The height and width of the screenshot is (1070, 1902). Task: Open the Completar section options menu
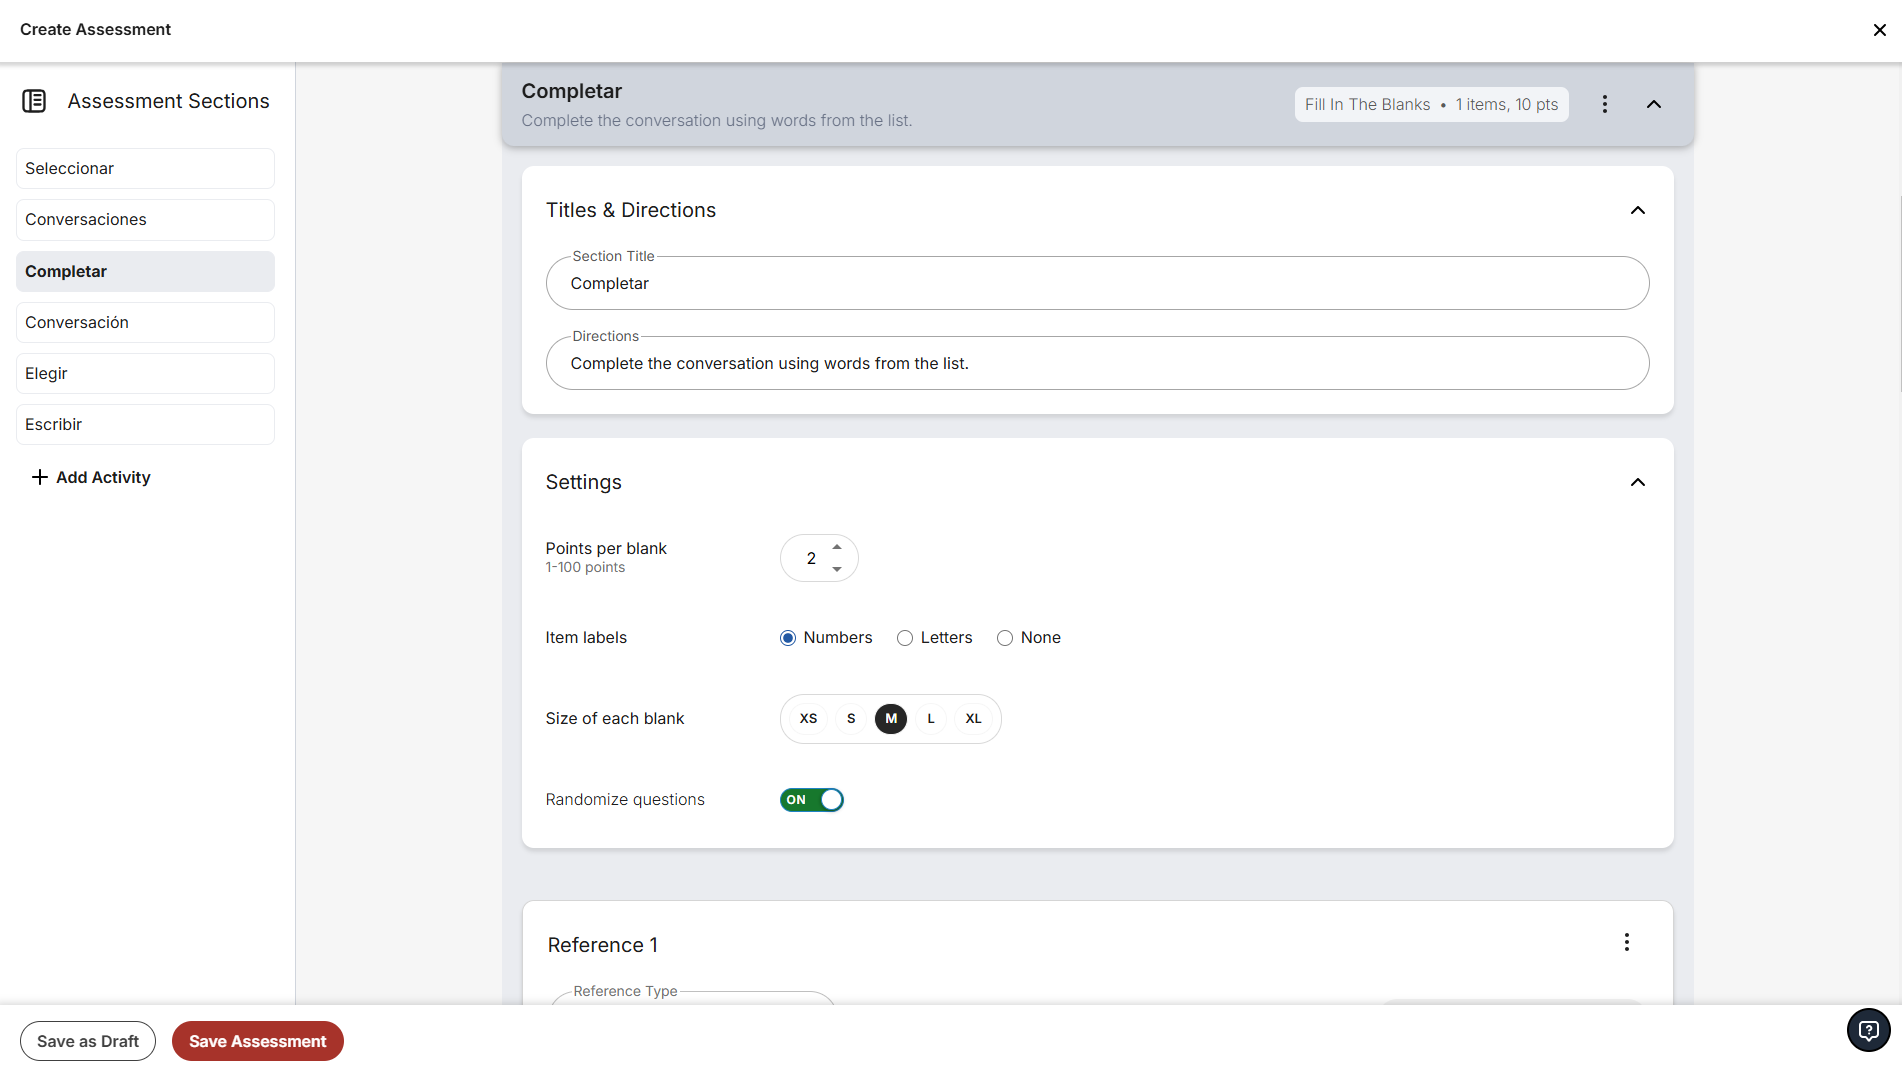1604,104
